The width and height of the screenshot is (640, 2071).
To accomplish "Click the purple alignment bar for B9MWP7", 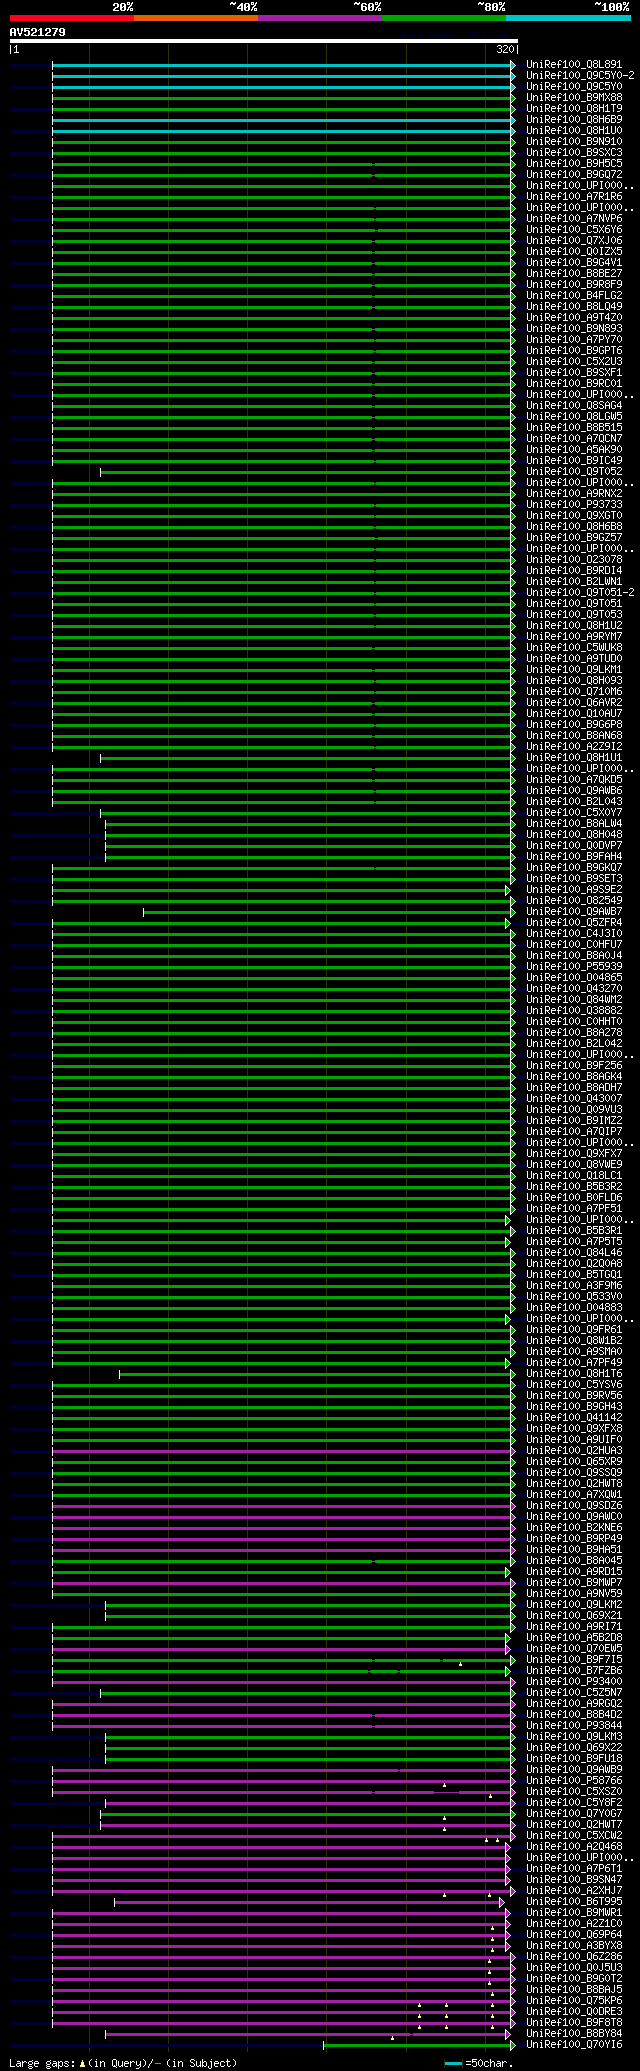I will pos(282,1583).
